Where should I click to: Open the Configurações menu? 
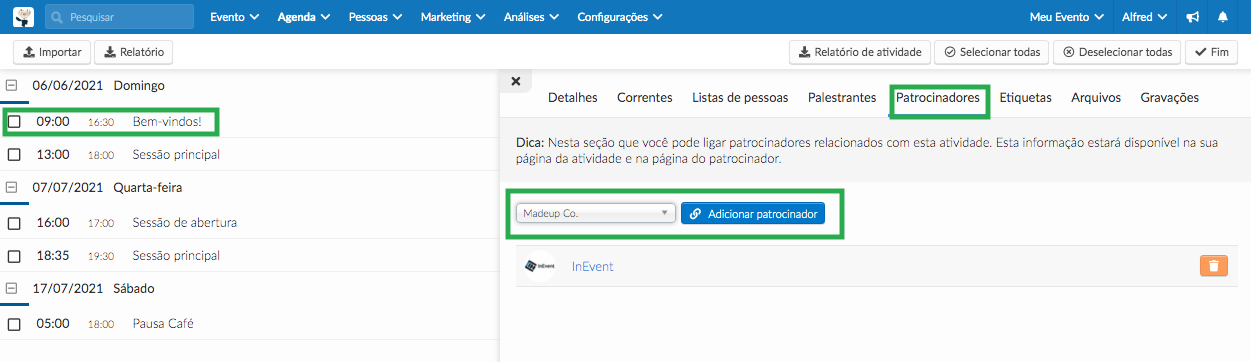[x=620, y=17]
